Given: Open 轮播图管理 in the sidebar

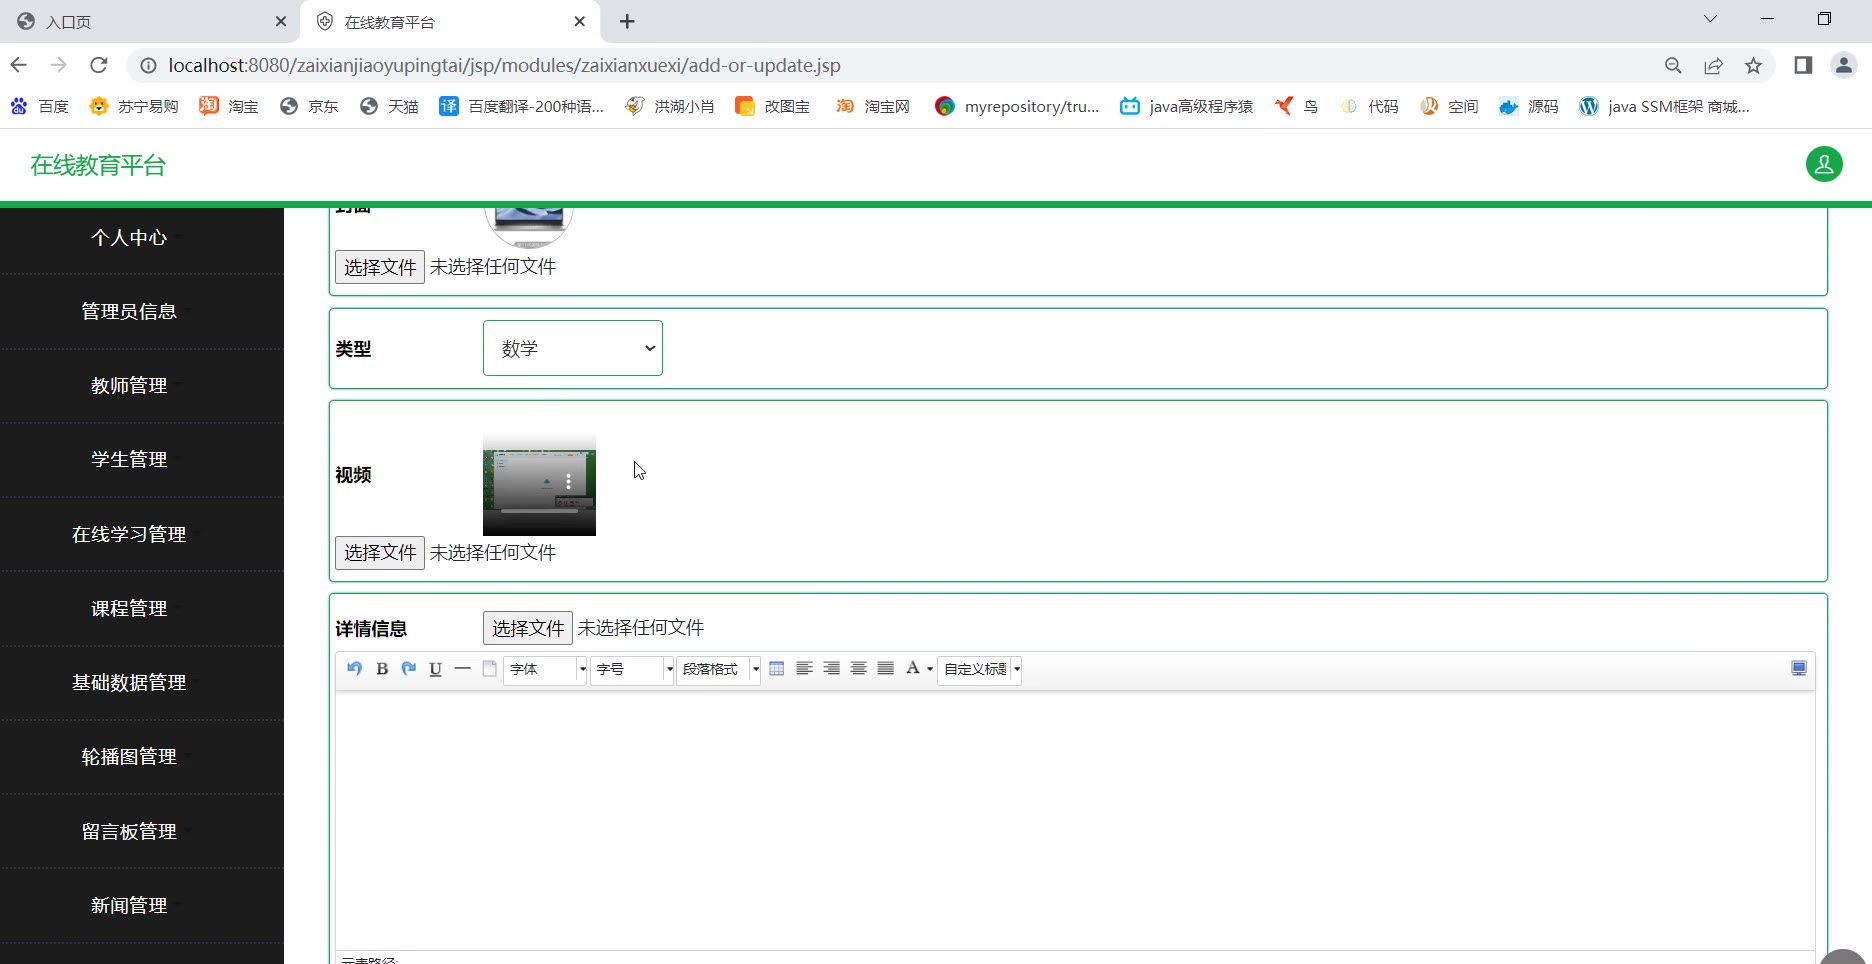Looking at the screenshot, I should (129, 756).
